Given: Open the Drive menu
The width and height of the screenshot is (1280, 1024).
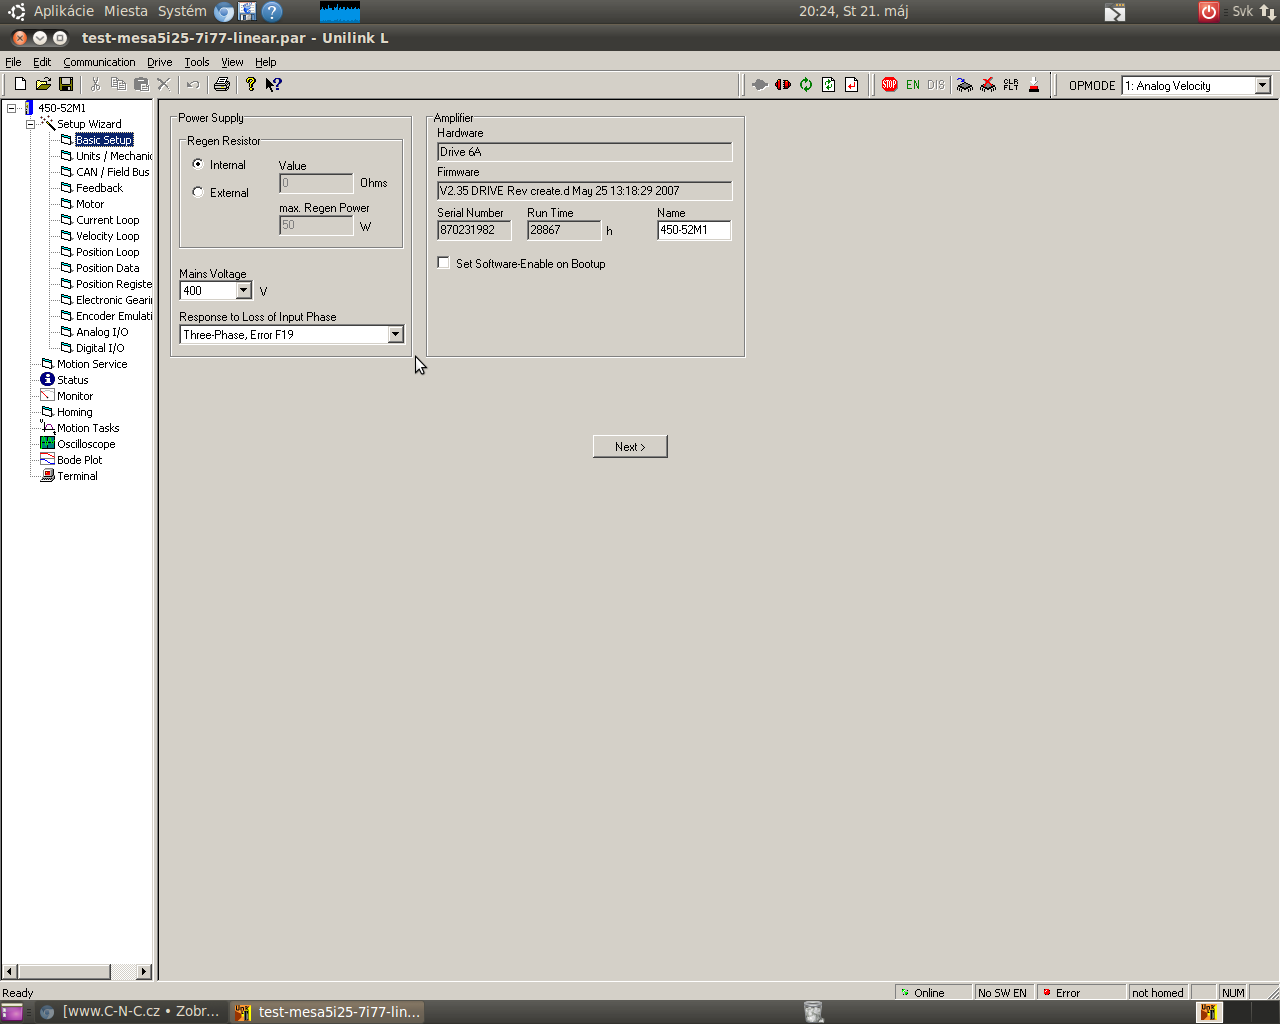Looking at the screenshot, I should coord(159,62).
